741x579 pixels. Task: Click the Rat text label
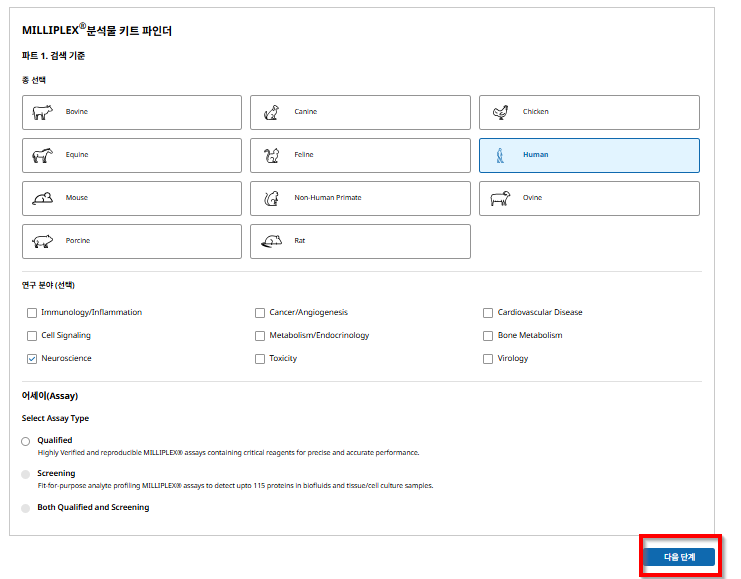[300, 241]
